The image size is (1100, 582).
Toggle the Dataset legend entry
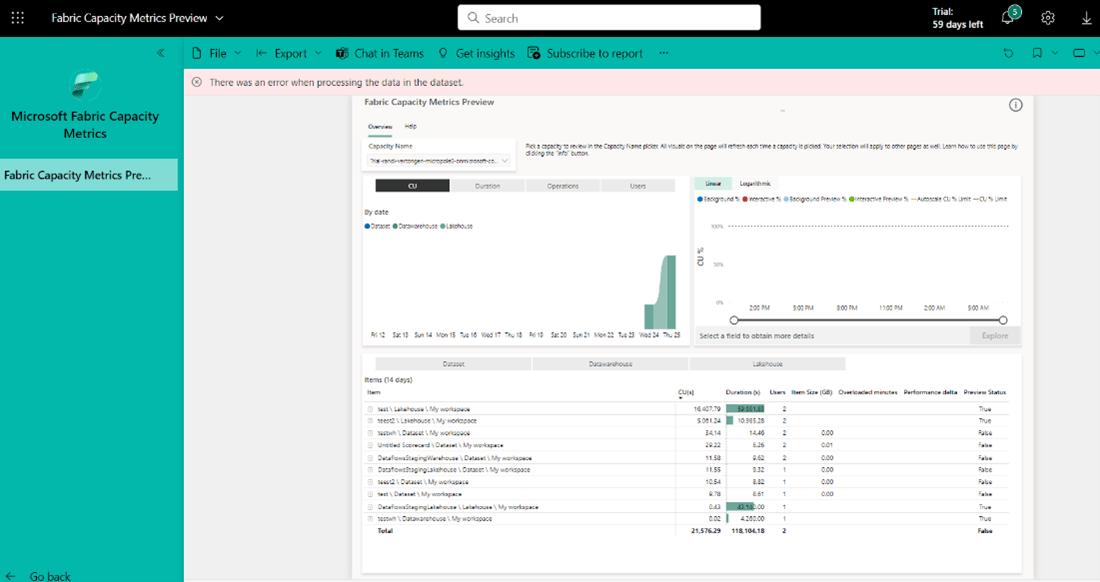tap(377, 226)
